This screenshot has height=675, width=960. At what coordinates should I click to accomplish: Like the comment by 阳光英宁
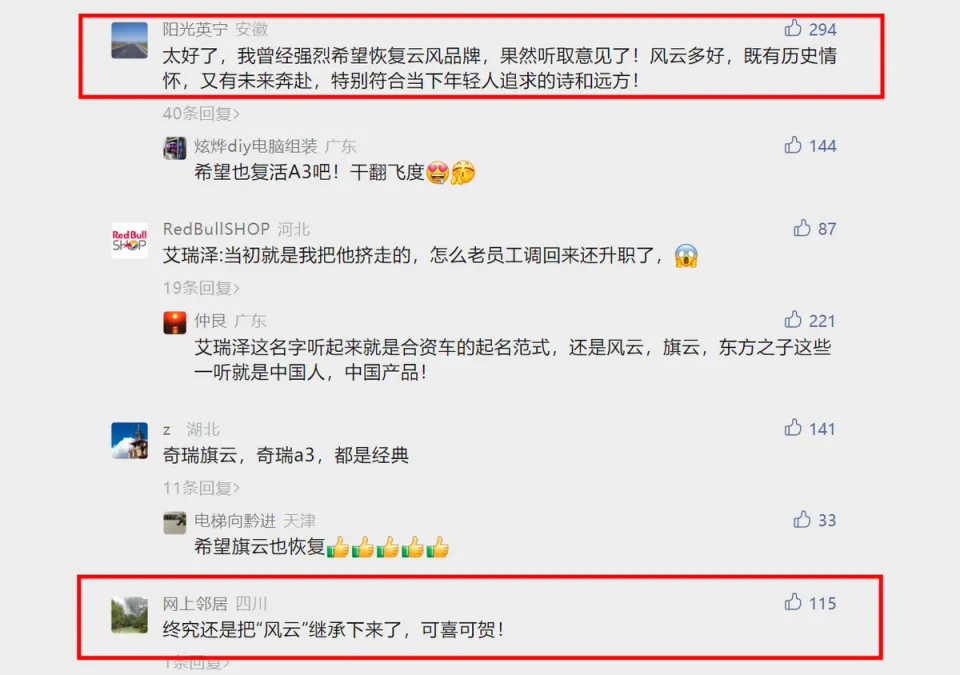(x=793, y=28)
